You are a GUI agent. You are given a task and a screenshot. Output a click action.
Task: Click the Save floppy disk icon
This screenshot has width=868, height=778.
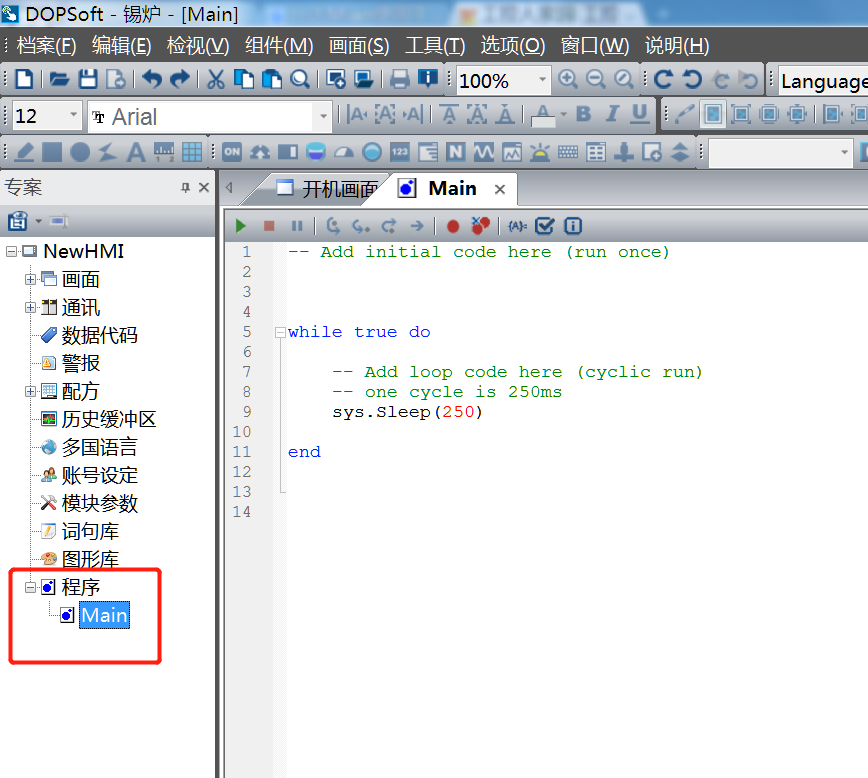click(x=88, y=80)
